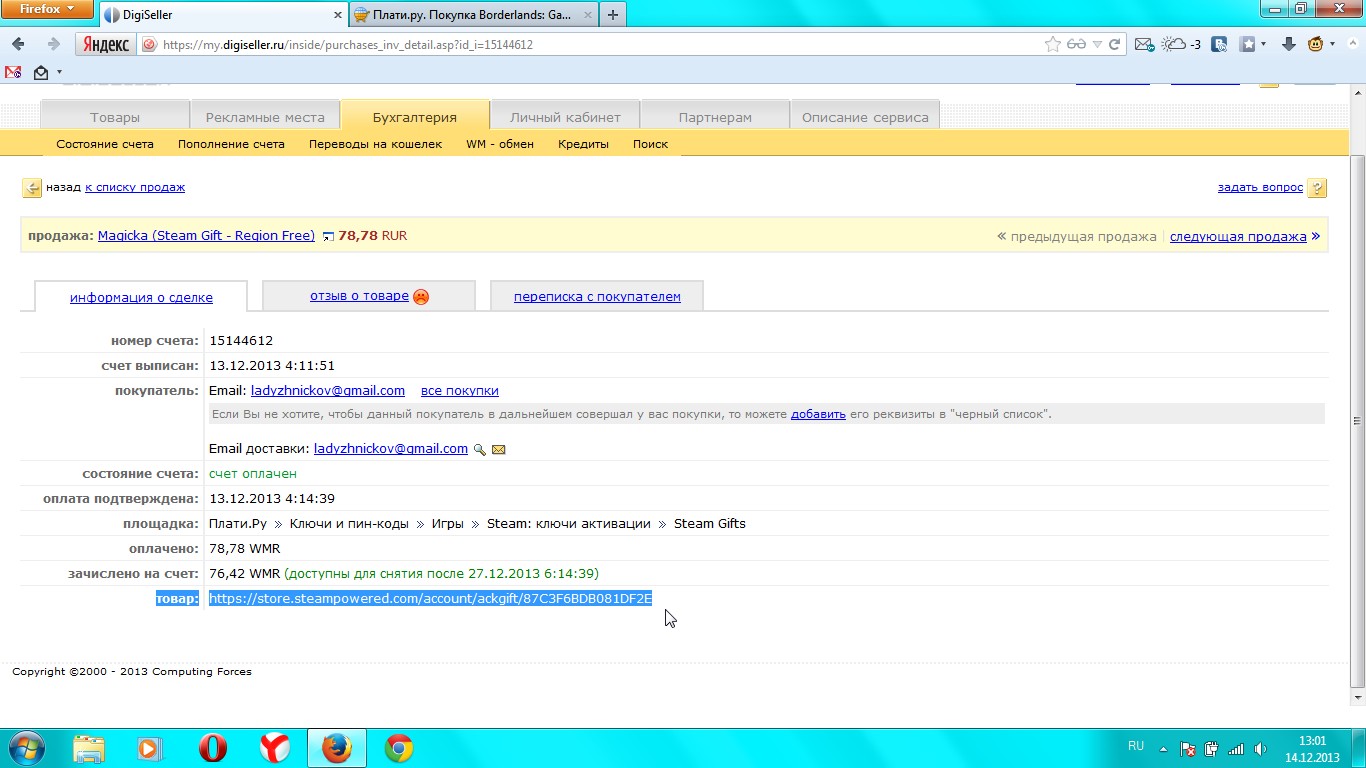Open Gmail notifier icon in bookmarks bar
The image size is (1366, 768).
point(13,72)
